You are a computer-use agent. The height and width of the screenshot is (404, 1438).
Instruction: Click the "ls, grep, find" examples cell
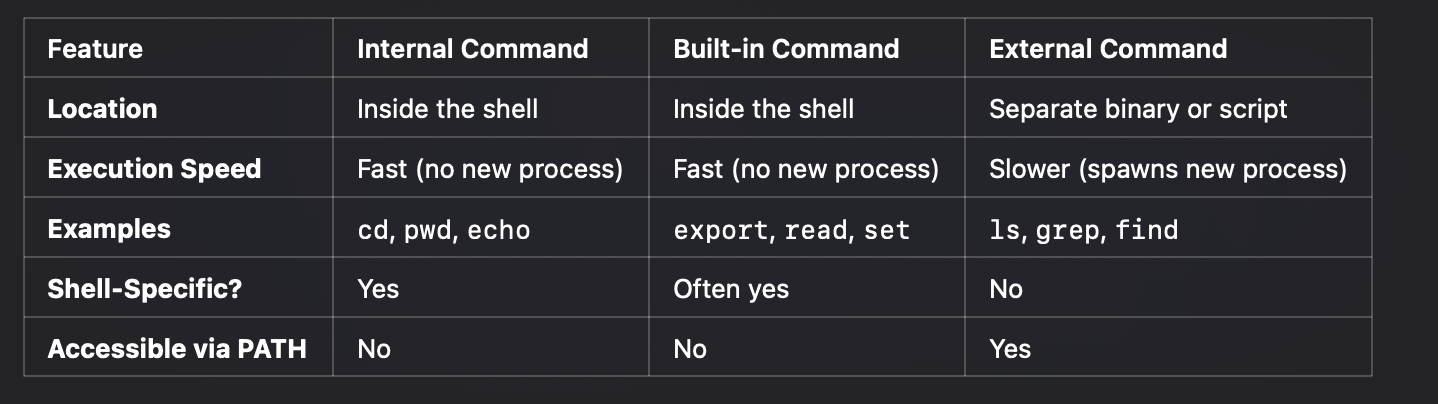tap(1083, 230)
